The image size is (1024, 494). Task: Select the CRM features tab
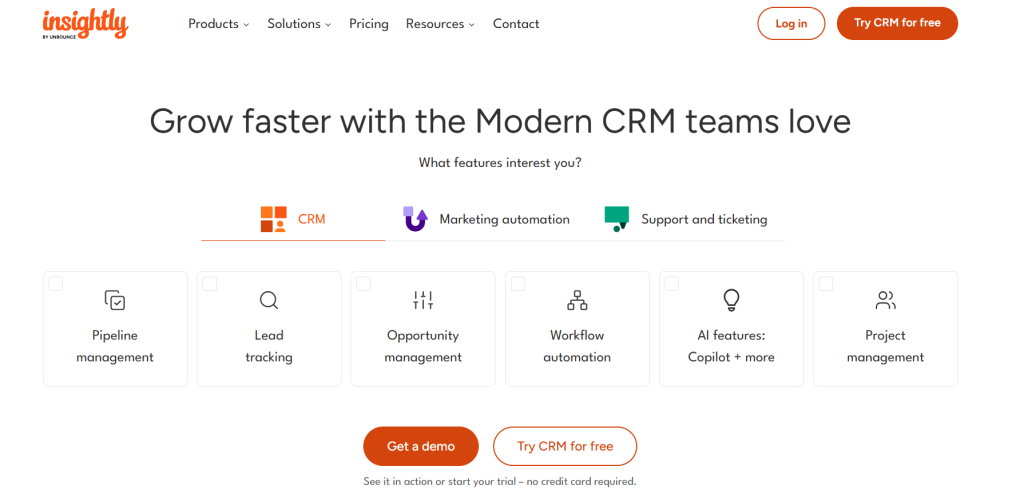[x=293, y=219]
